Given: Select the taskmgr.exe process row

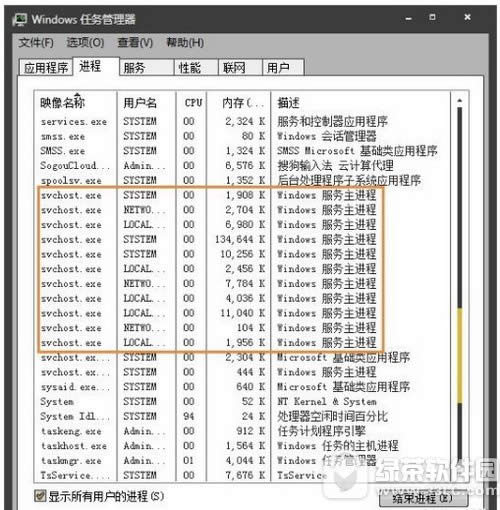Looking at the screenshot, I should [x=242, y=461].
